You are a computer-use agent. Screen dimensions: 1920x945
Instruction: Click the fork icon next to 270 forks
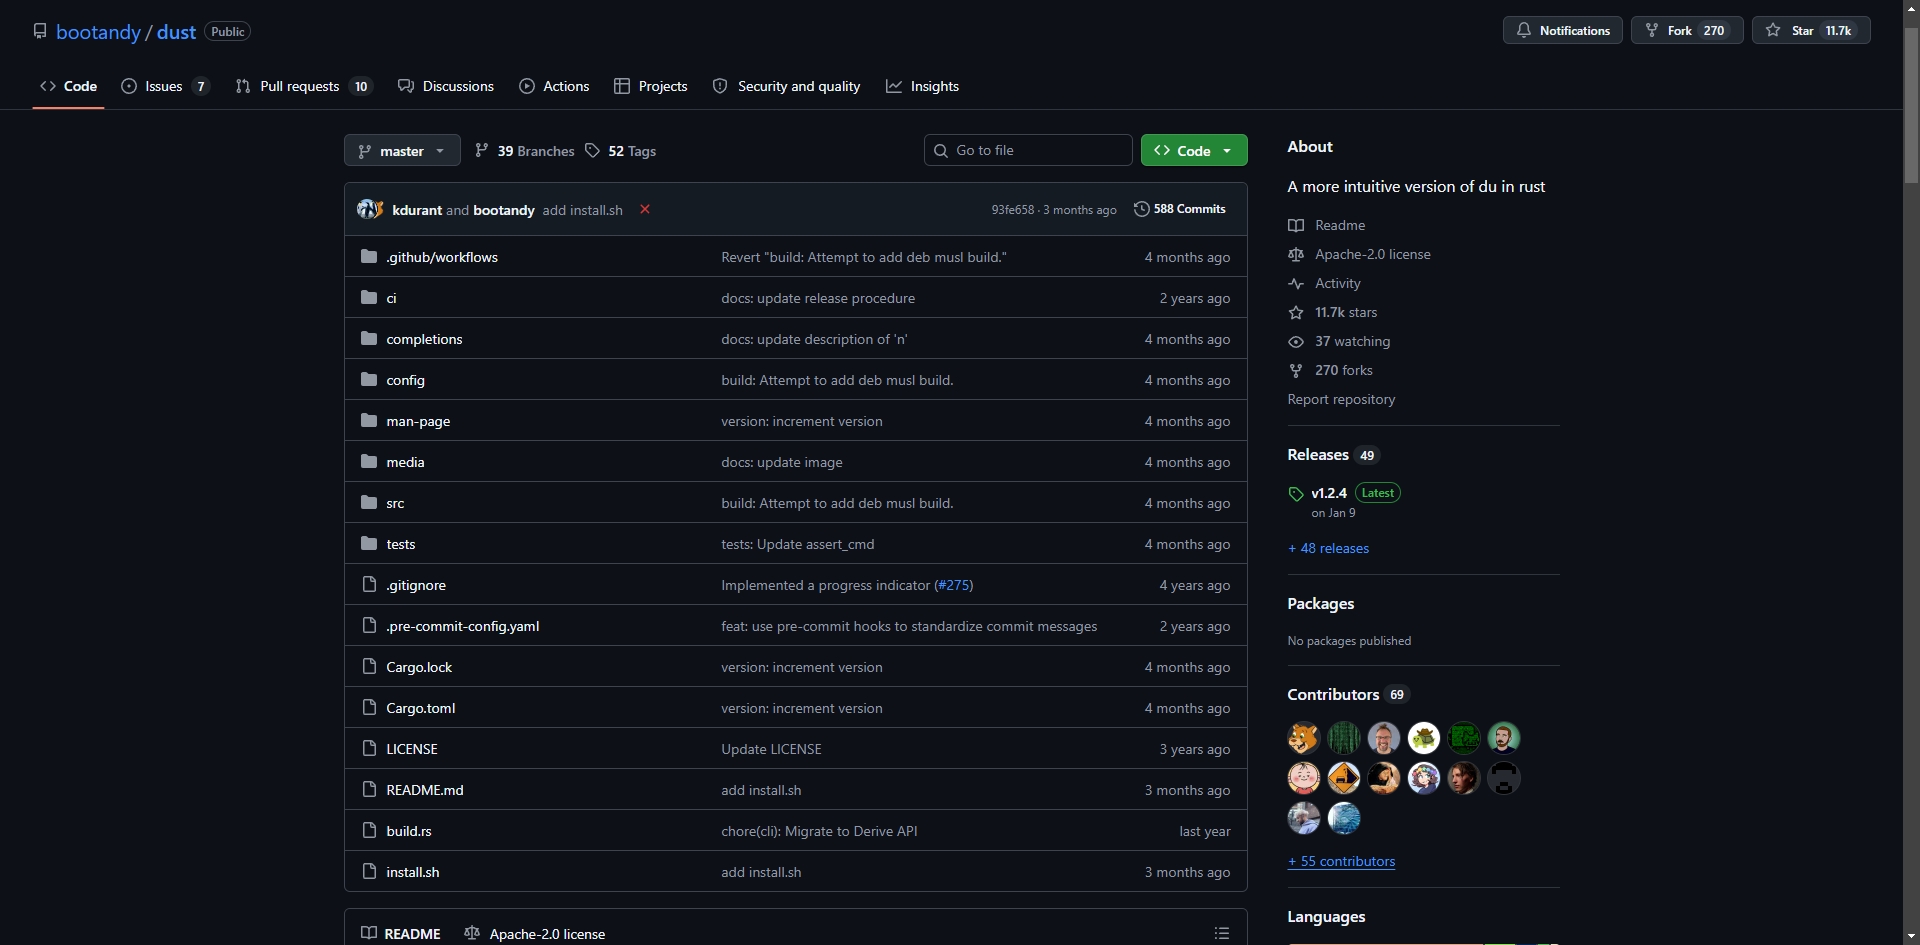pos(1296,371)
